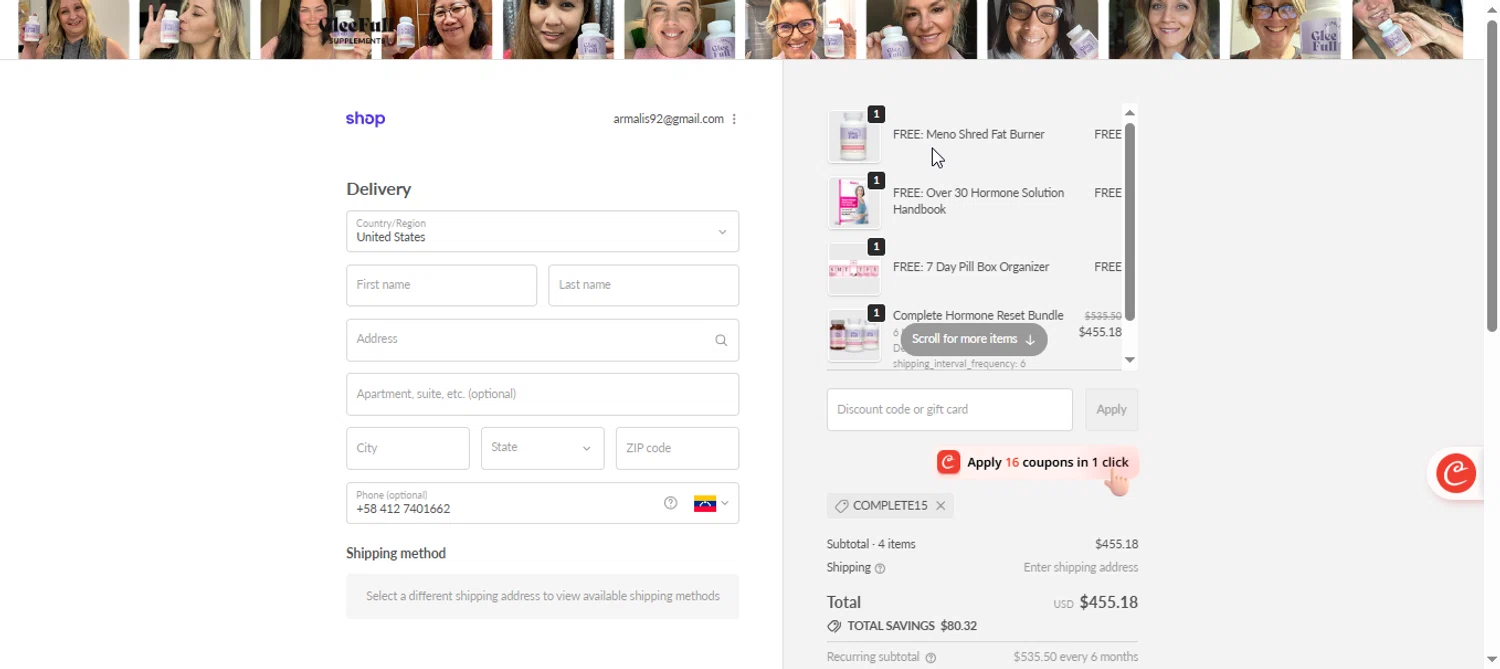The image size is (1500, 669).
Task: Click the order list scroll-up arrow
Action: tap(1130, 113)
